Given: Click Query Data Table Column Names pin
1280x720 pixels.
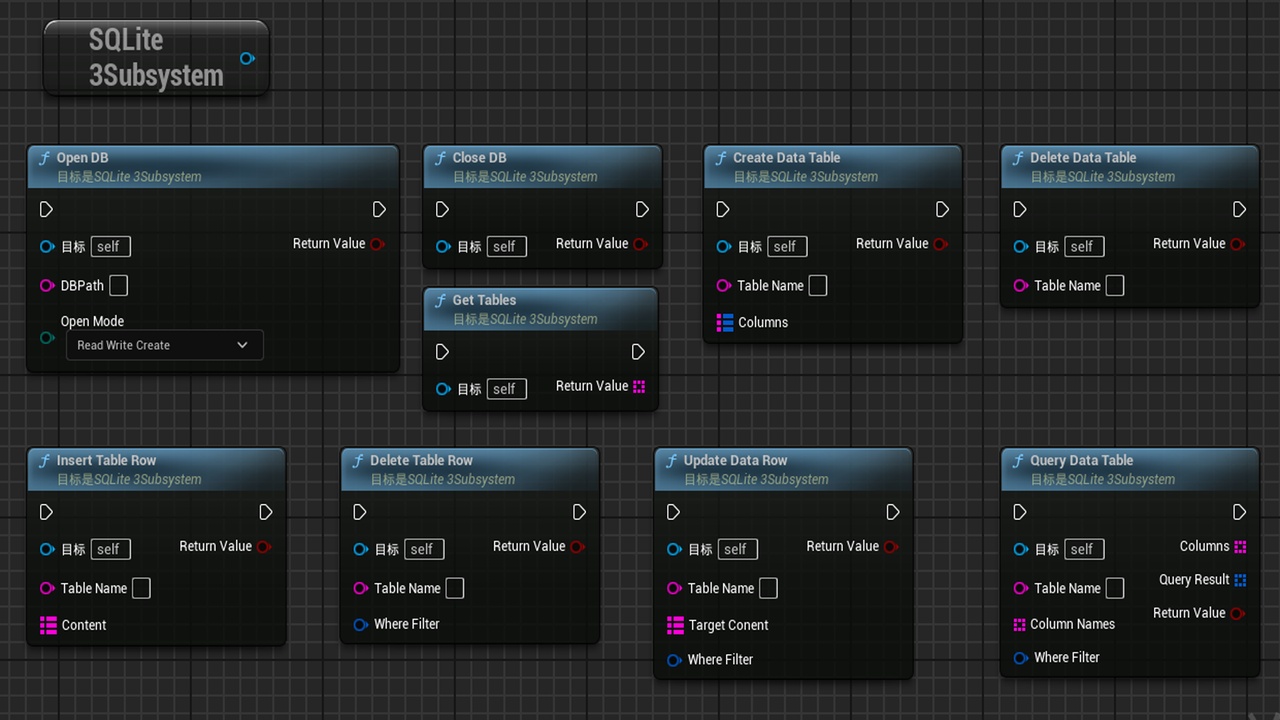Looking at the screenshot, I should tap(1020, 624).
